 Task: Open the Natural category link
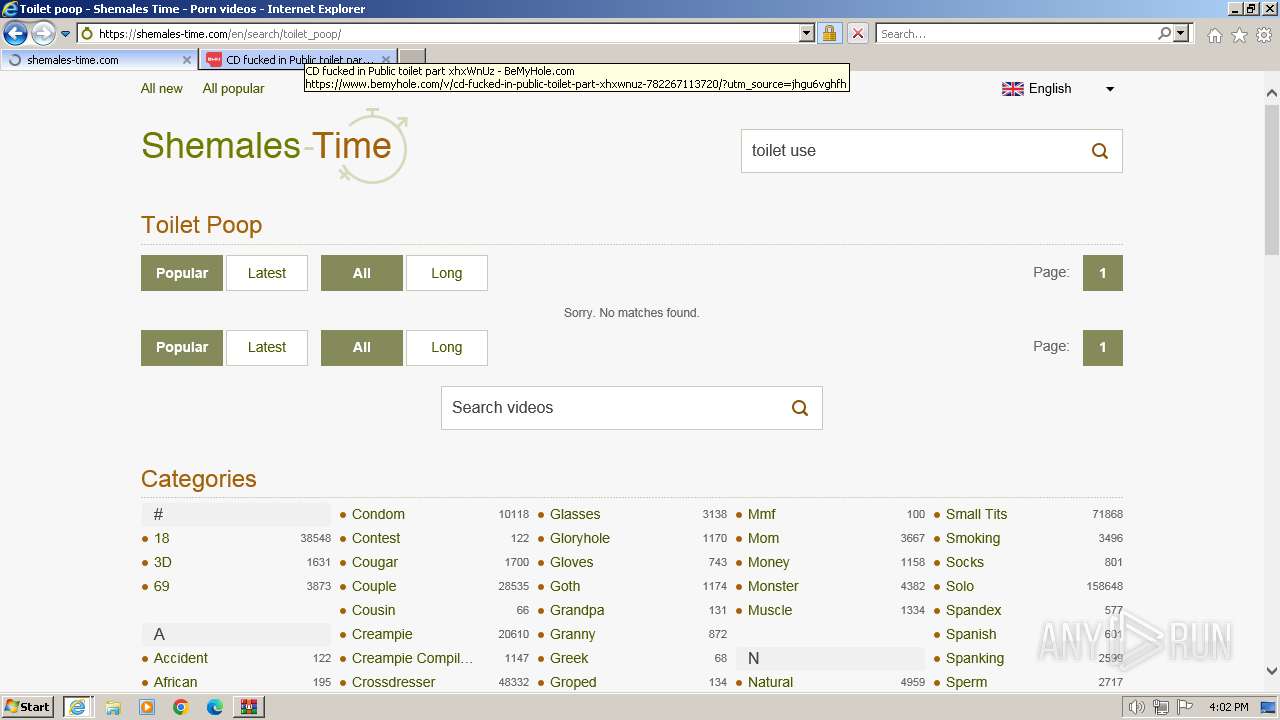pos(770,682)
